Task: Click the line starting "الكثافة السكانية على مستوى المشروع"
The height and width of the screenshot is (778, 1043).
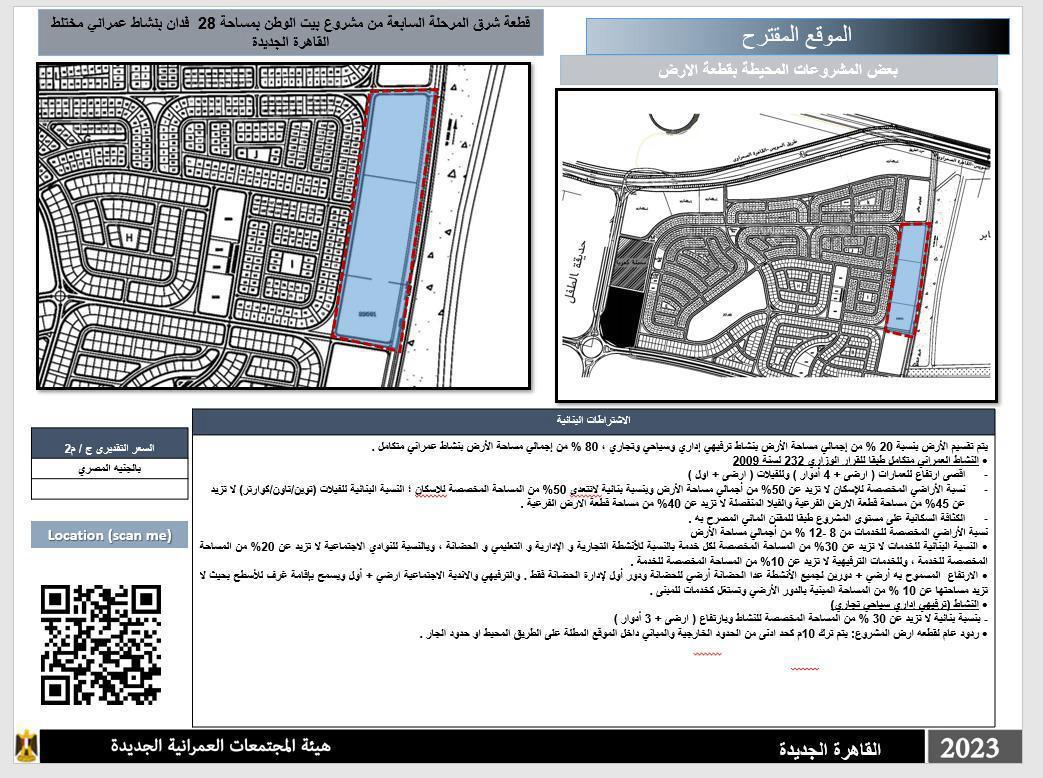Action: (828, 518)
